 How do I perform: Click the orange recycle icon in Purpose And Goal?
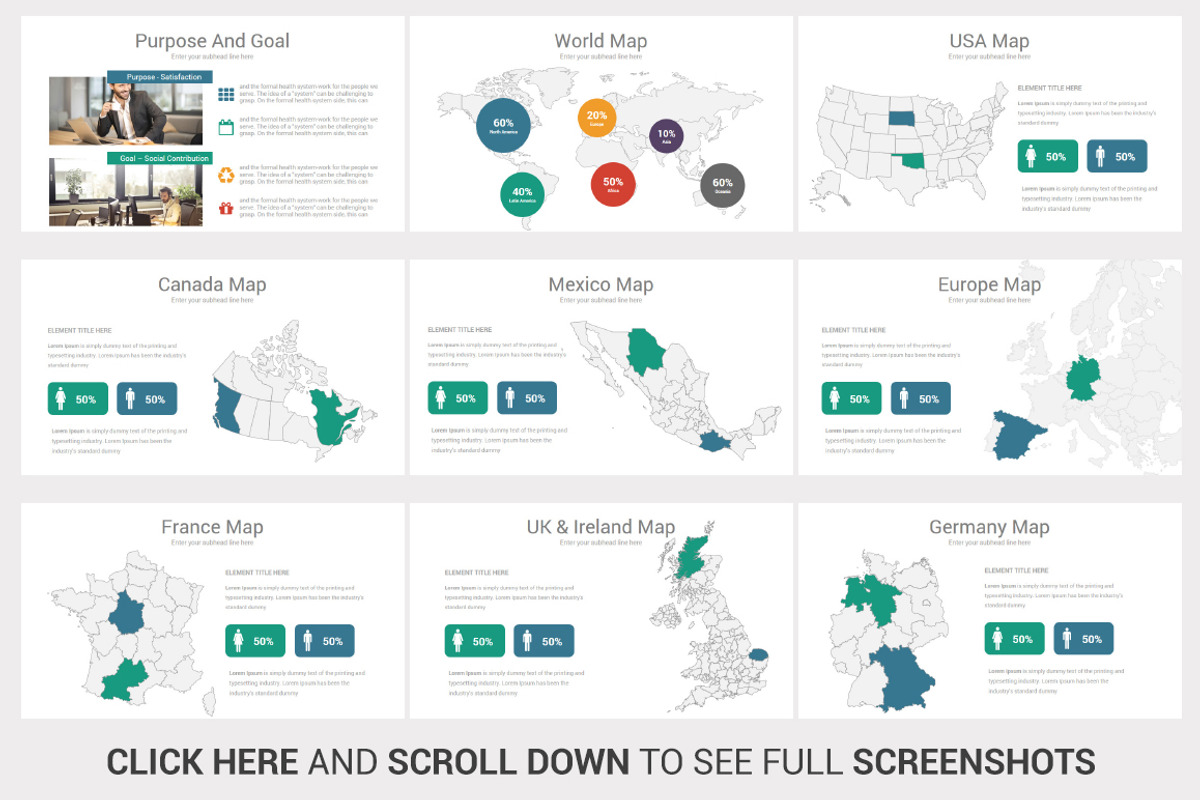click(226, 176)
